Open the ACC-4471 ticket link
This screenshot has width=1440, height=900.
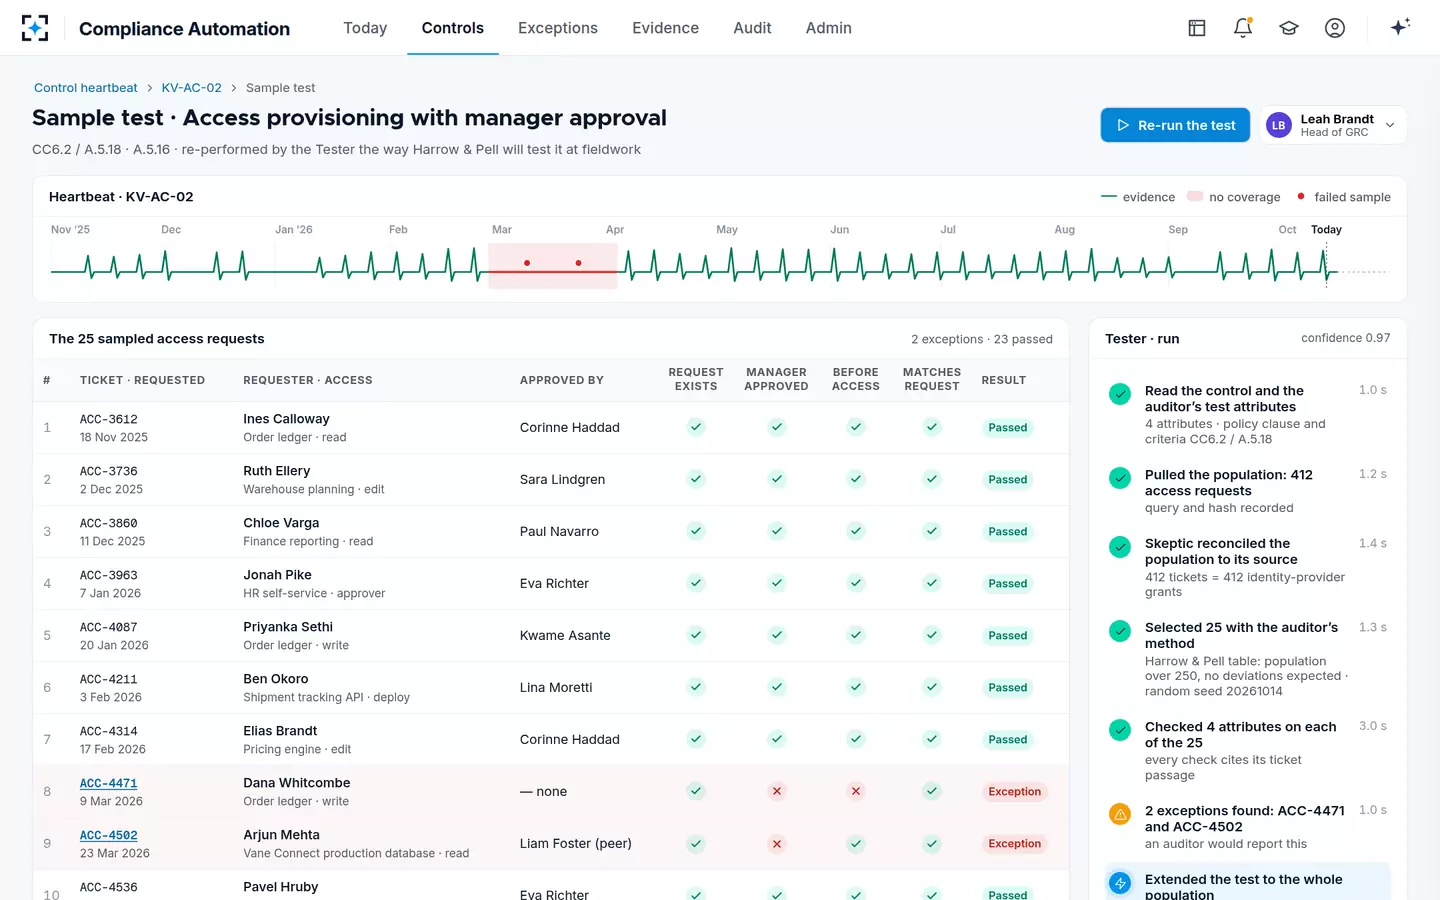click(x=109, y=783)
